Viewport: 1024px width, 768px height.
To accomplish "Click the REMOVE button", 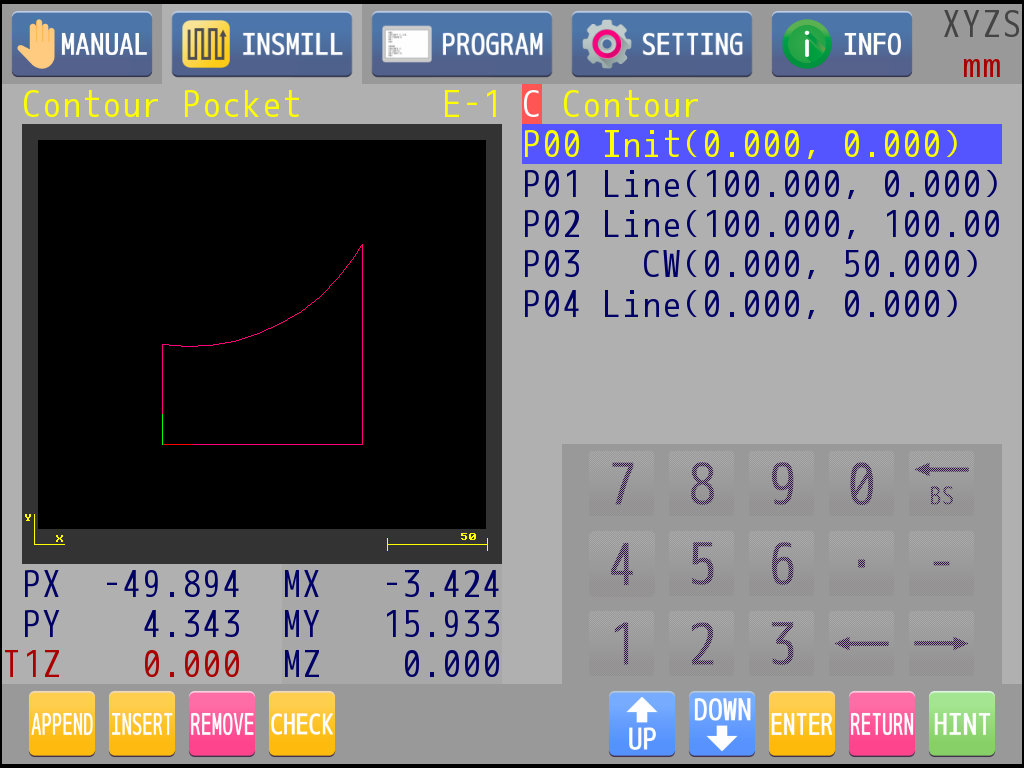I will [222, 723].
